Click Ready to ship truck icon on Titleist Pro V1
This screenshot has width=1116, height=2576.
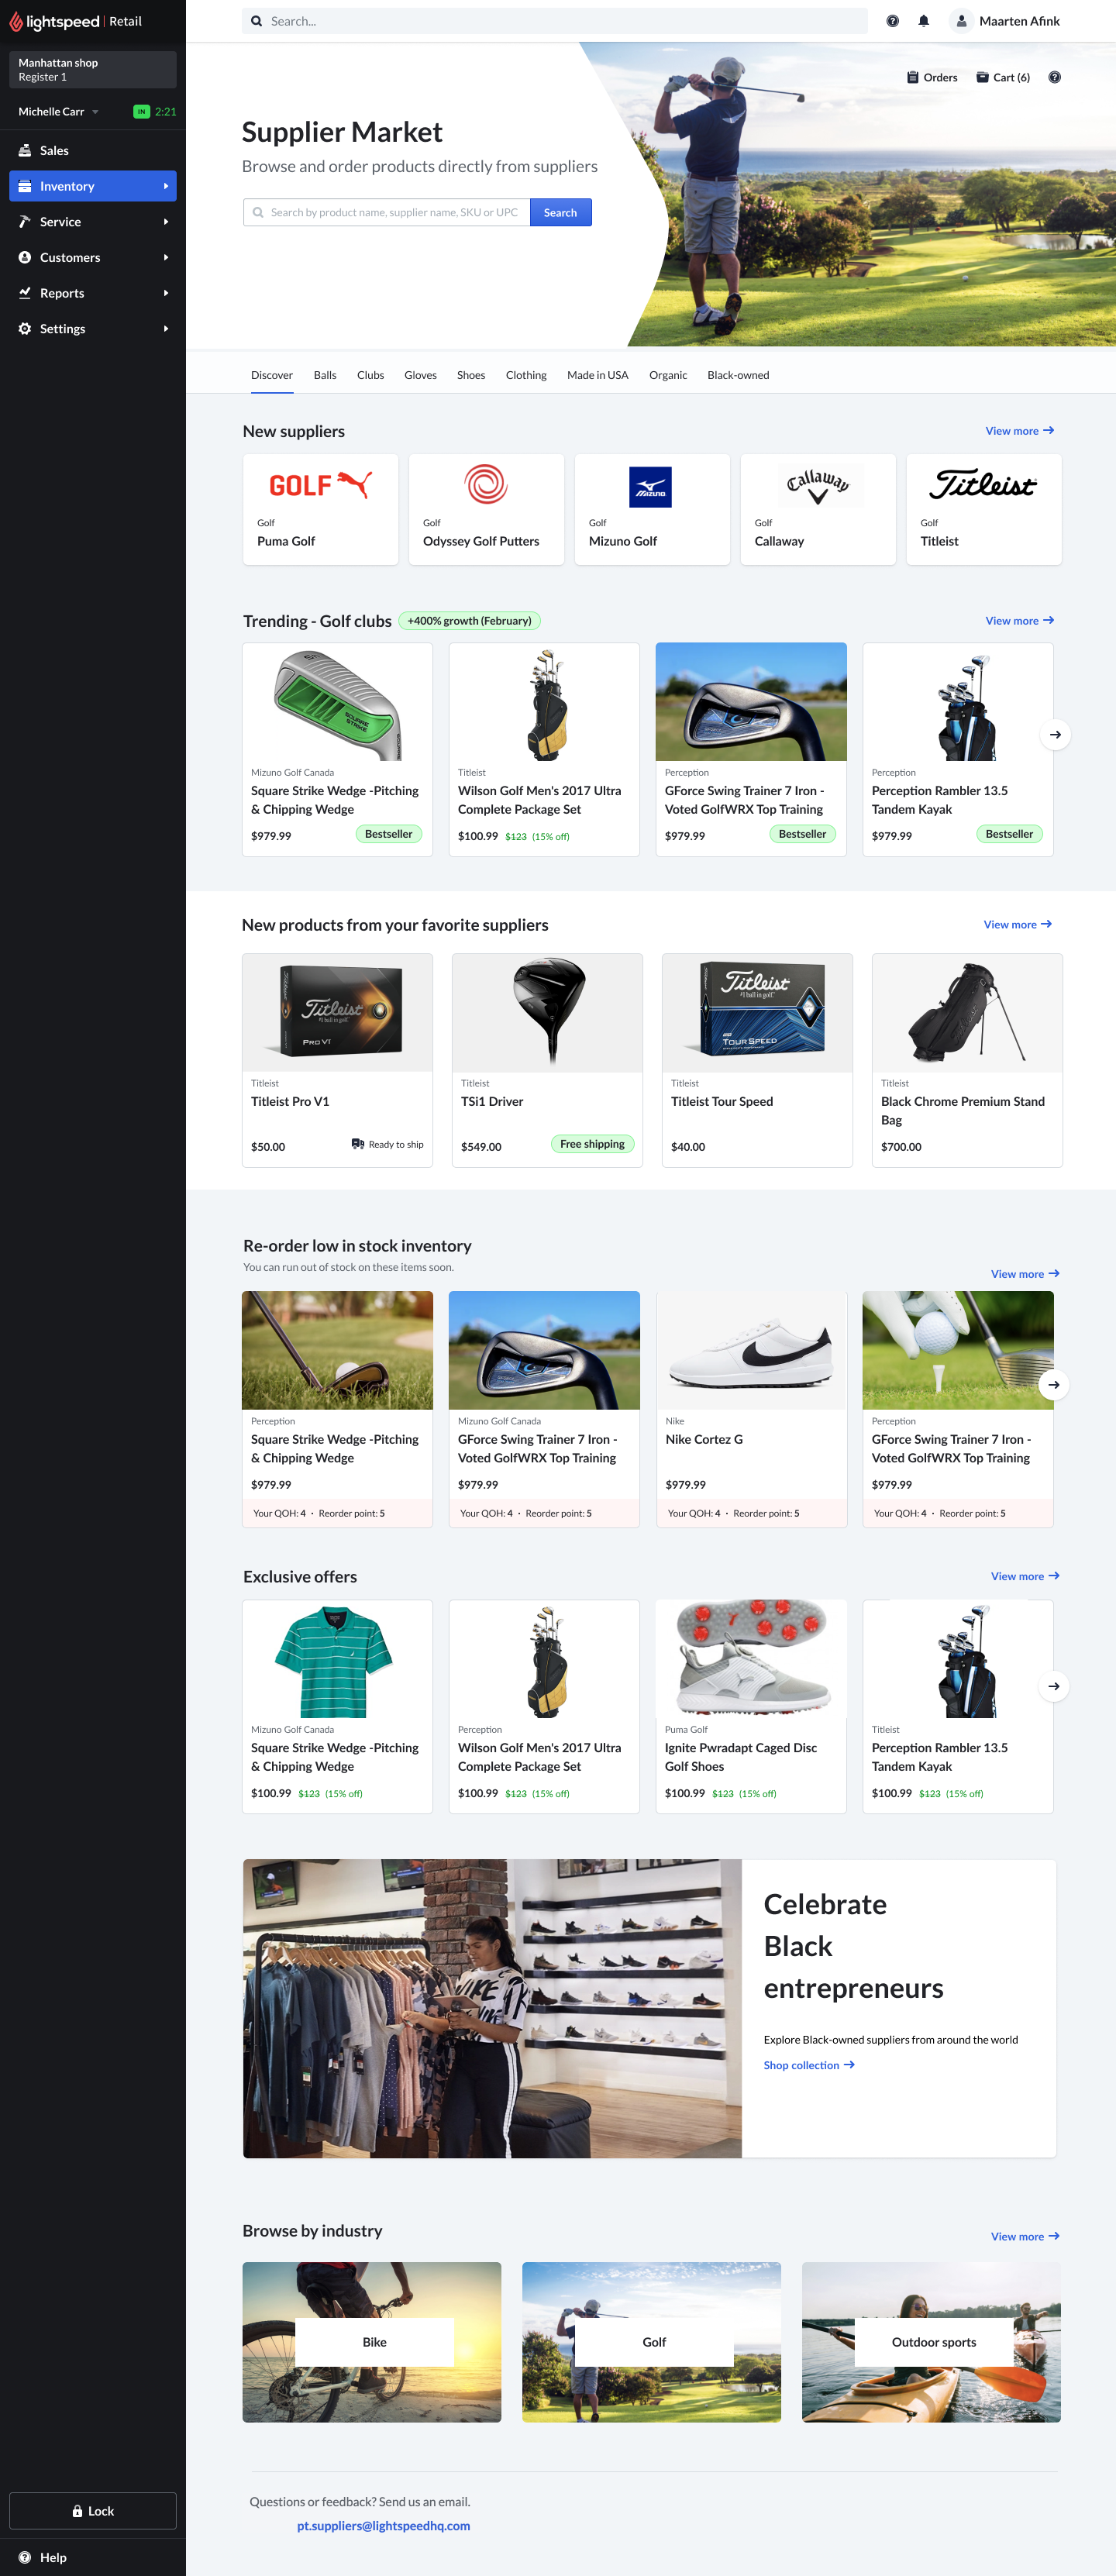coord(358,1144)
